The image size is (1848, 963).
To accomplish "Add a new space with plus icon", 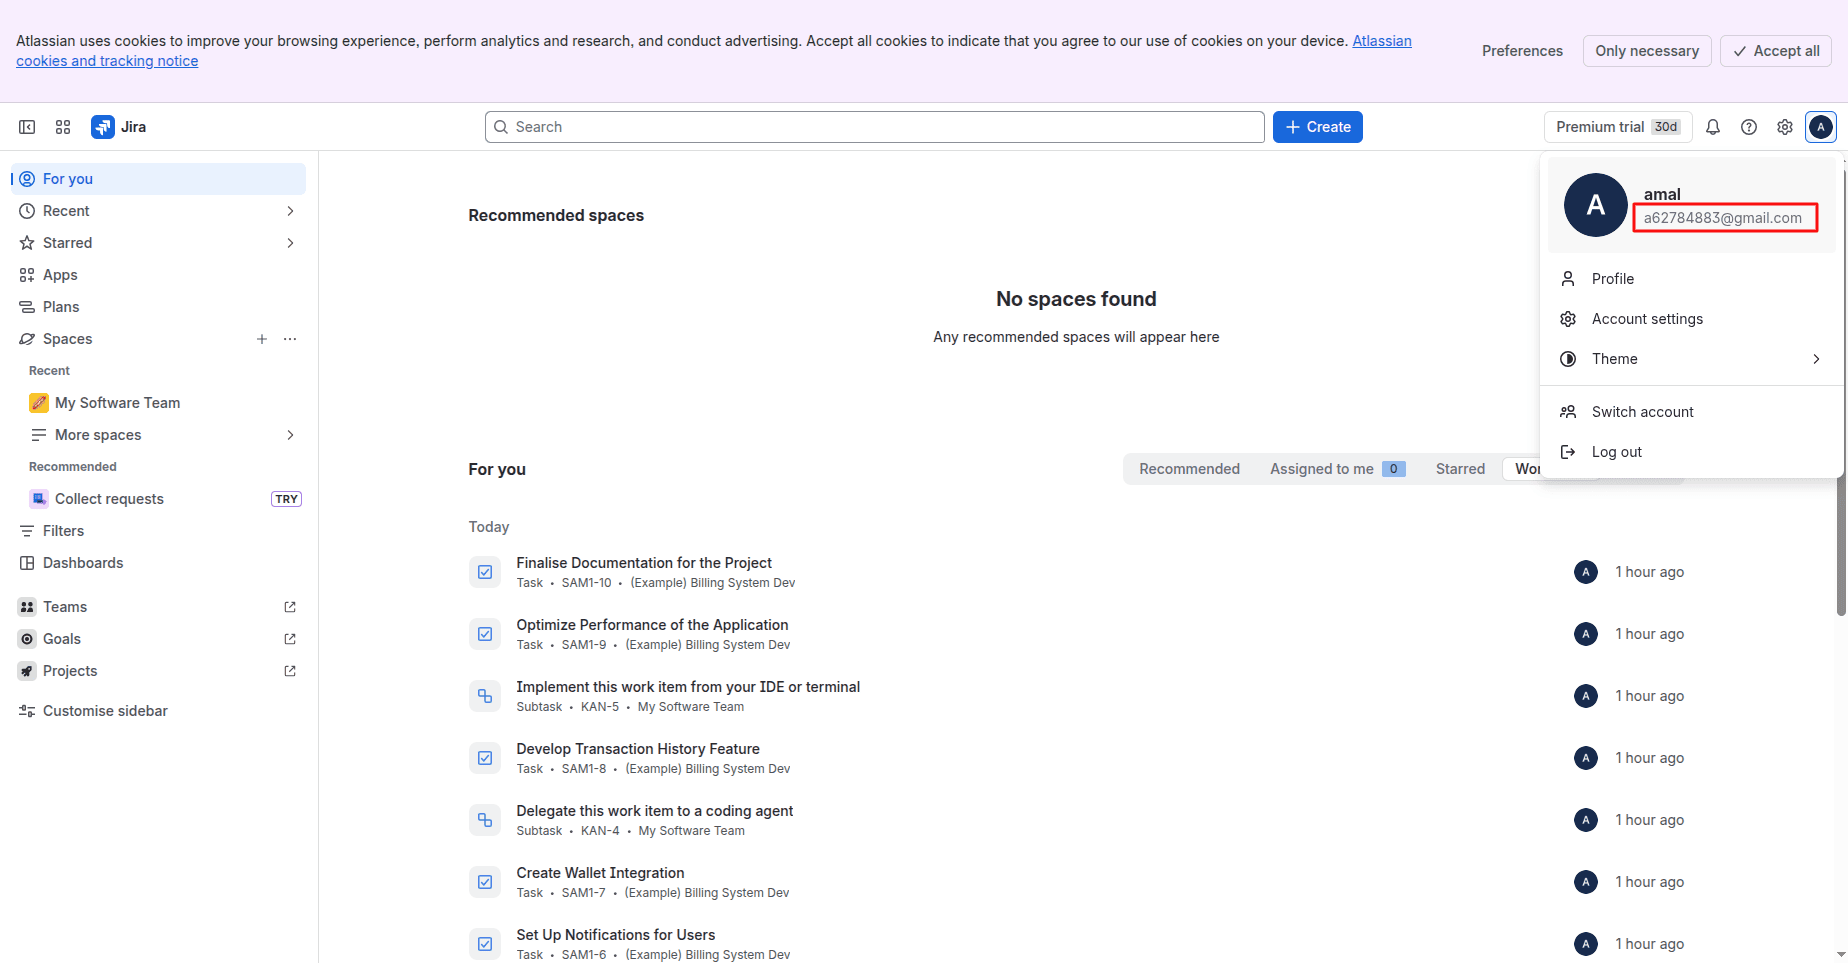I will (262, 339).
